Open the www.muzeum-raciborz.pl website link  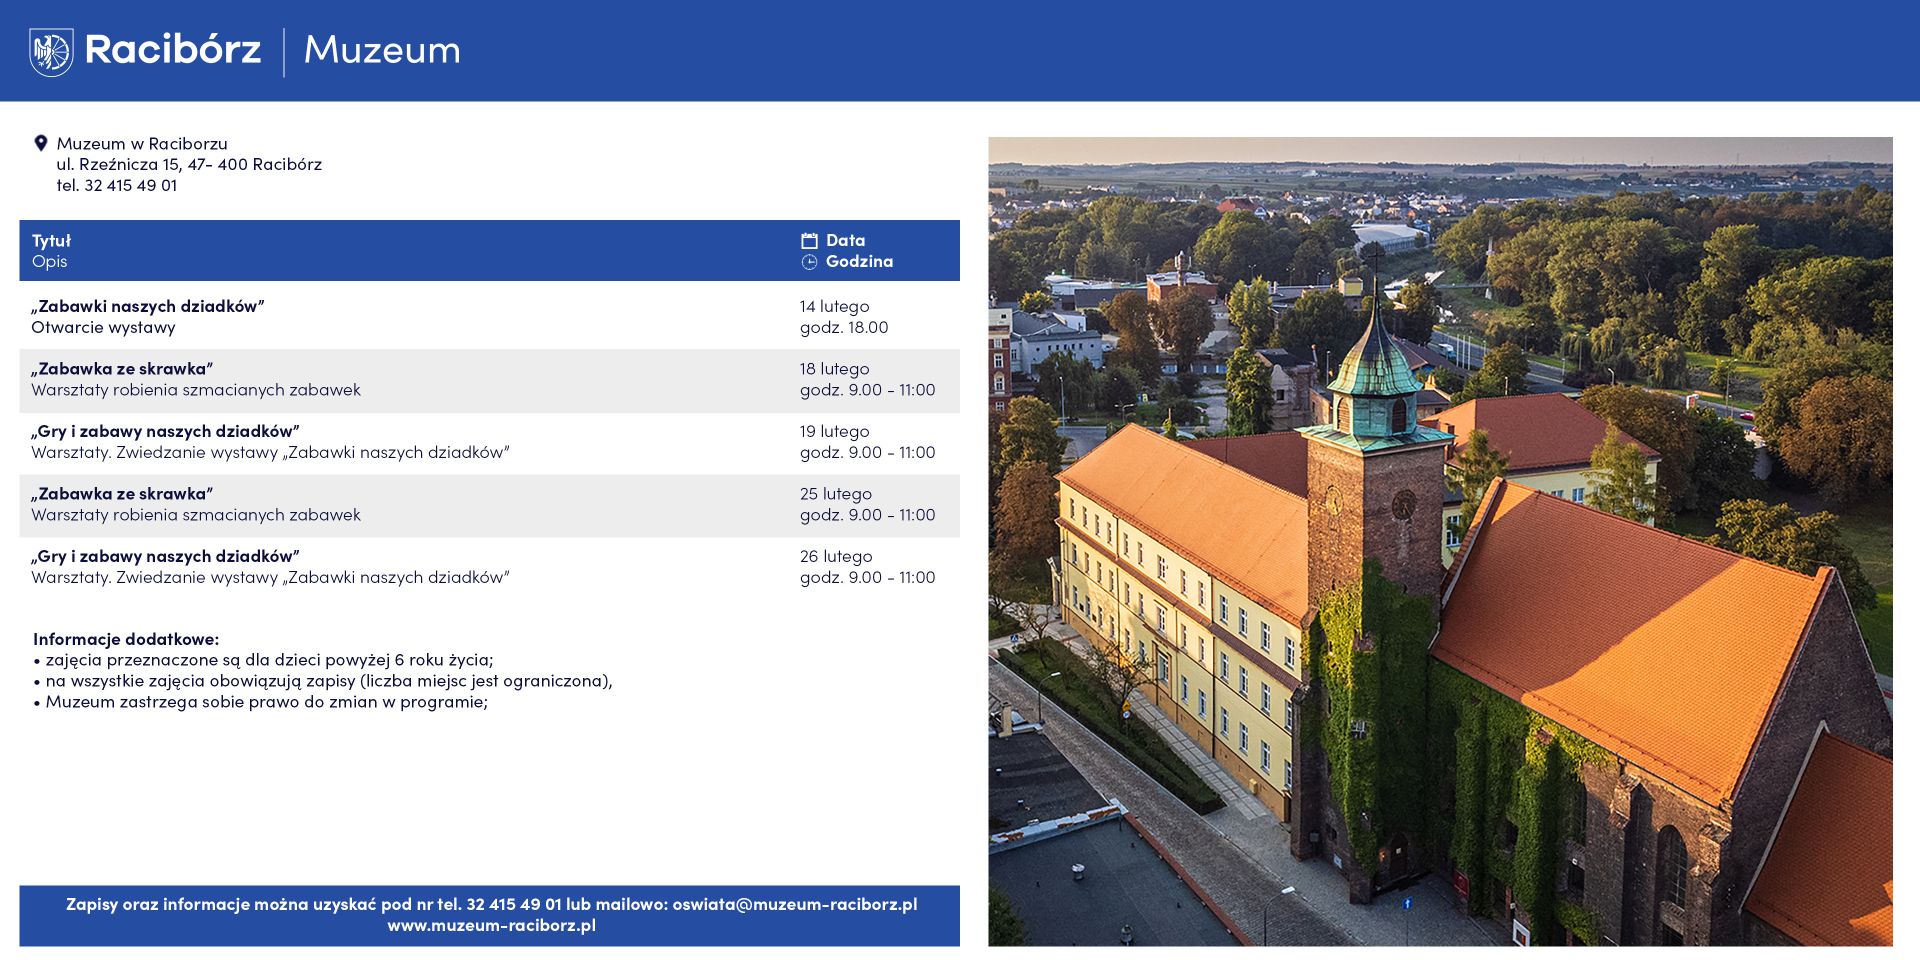(491, 926)
